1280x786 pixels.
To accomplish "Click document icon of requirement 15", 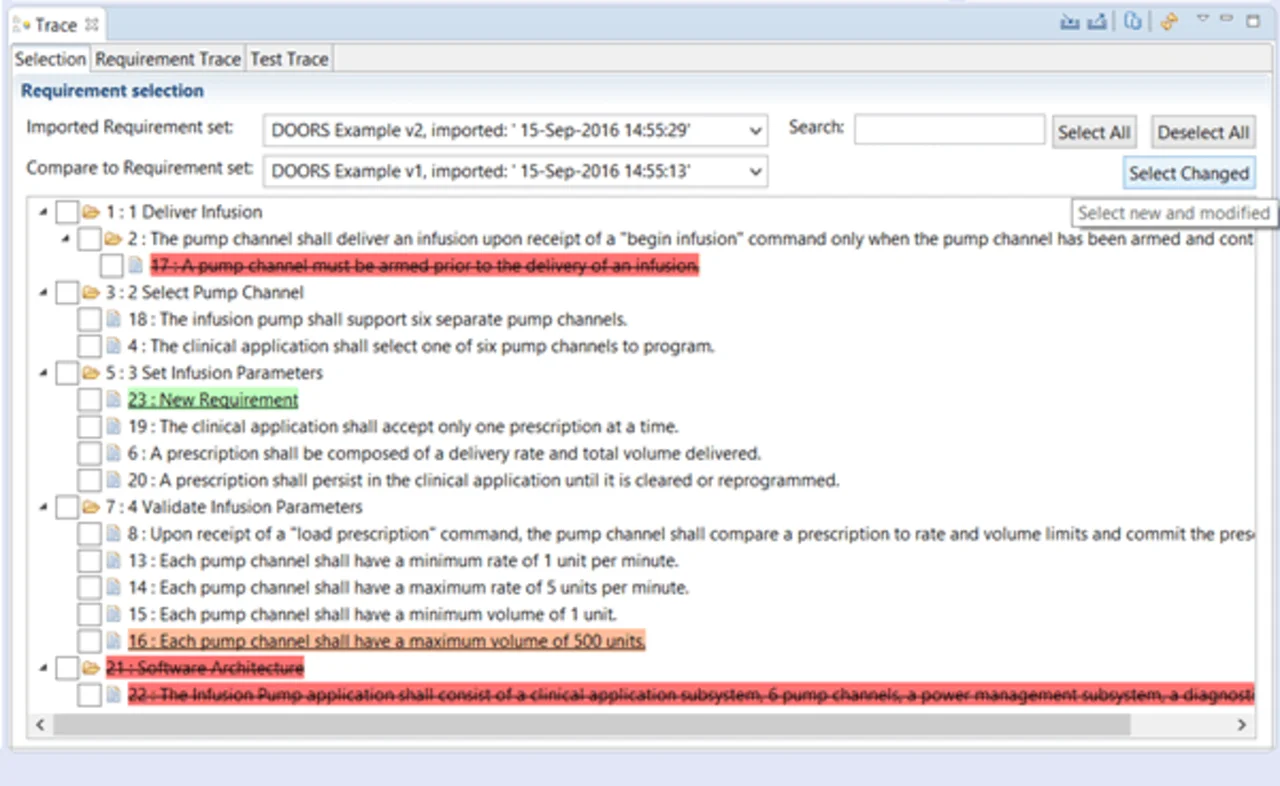I will point(113,614).
